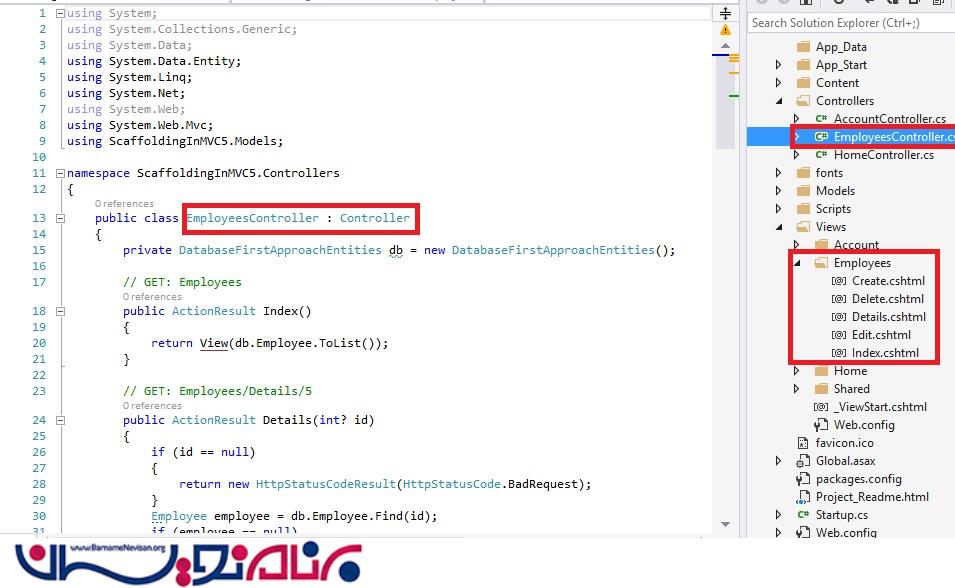The width and height of the screenshot is (955, 588).
Task: Click the Global.asax gear file icon
Action: (802, 461)
